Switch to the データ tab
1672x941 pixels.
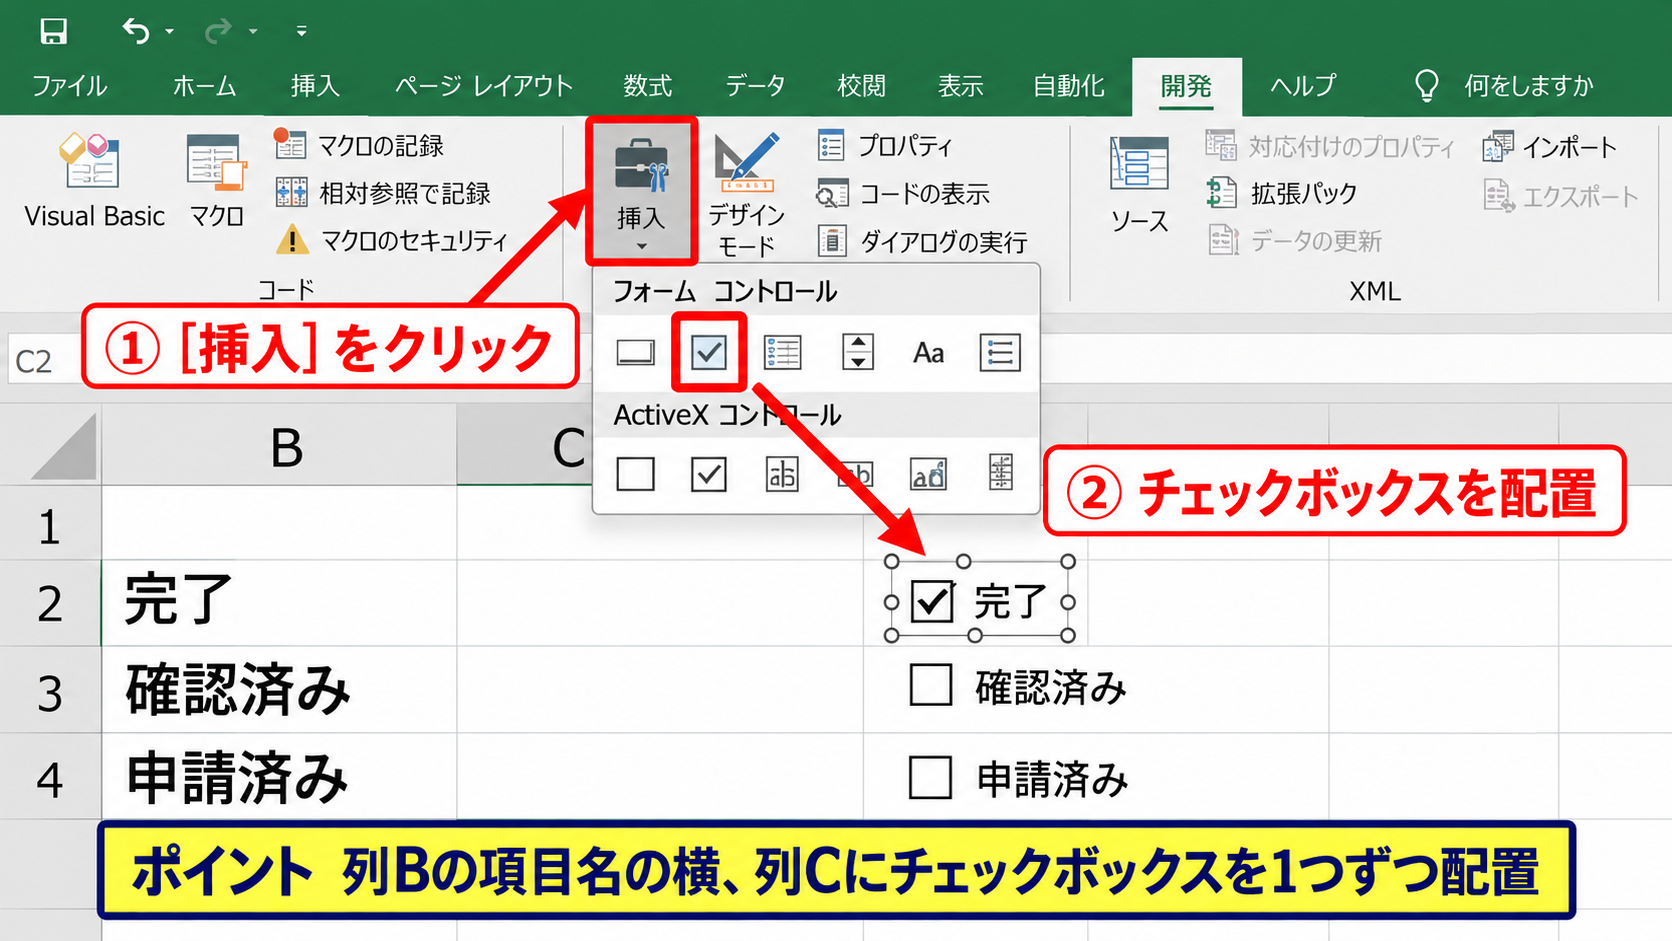[755, 86]
